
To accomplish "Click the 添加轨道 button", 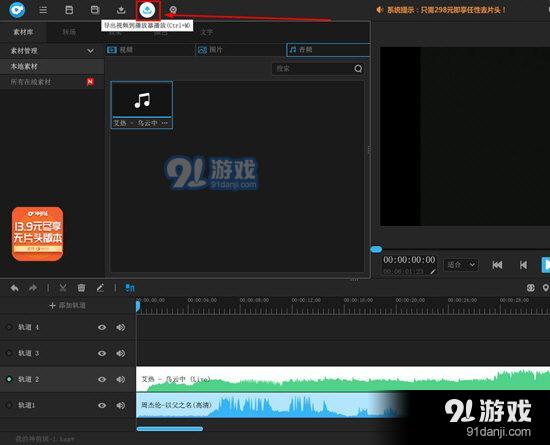I will [x=67, y=305].
